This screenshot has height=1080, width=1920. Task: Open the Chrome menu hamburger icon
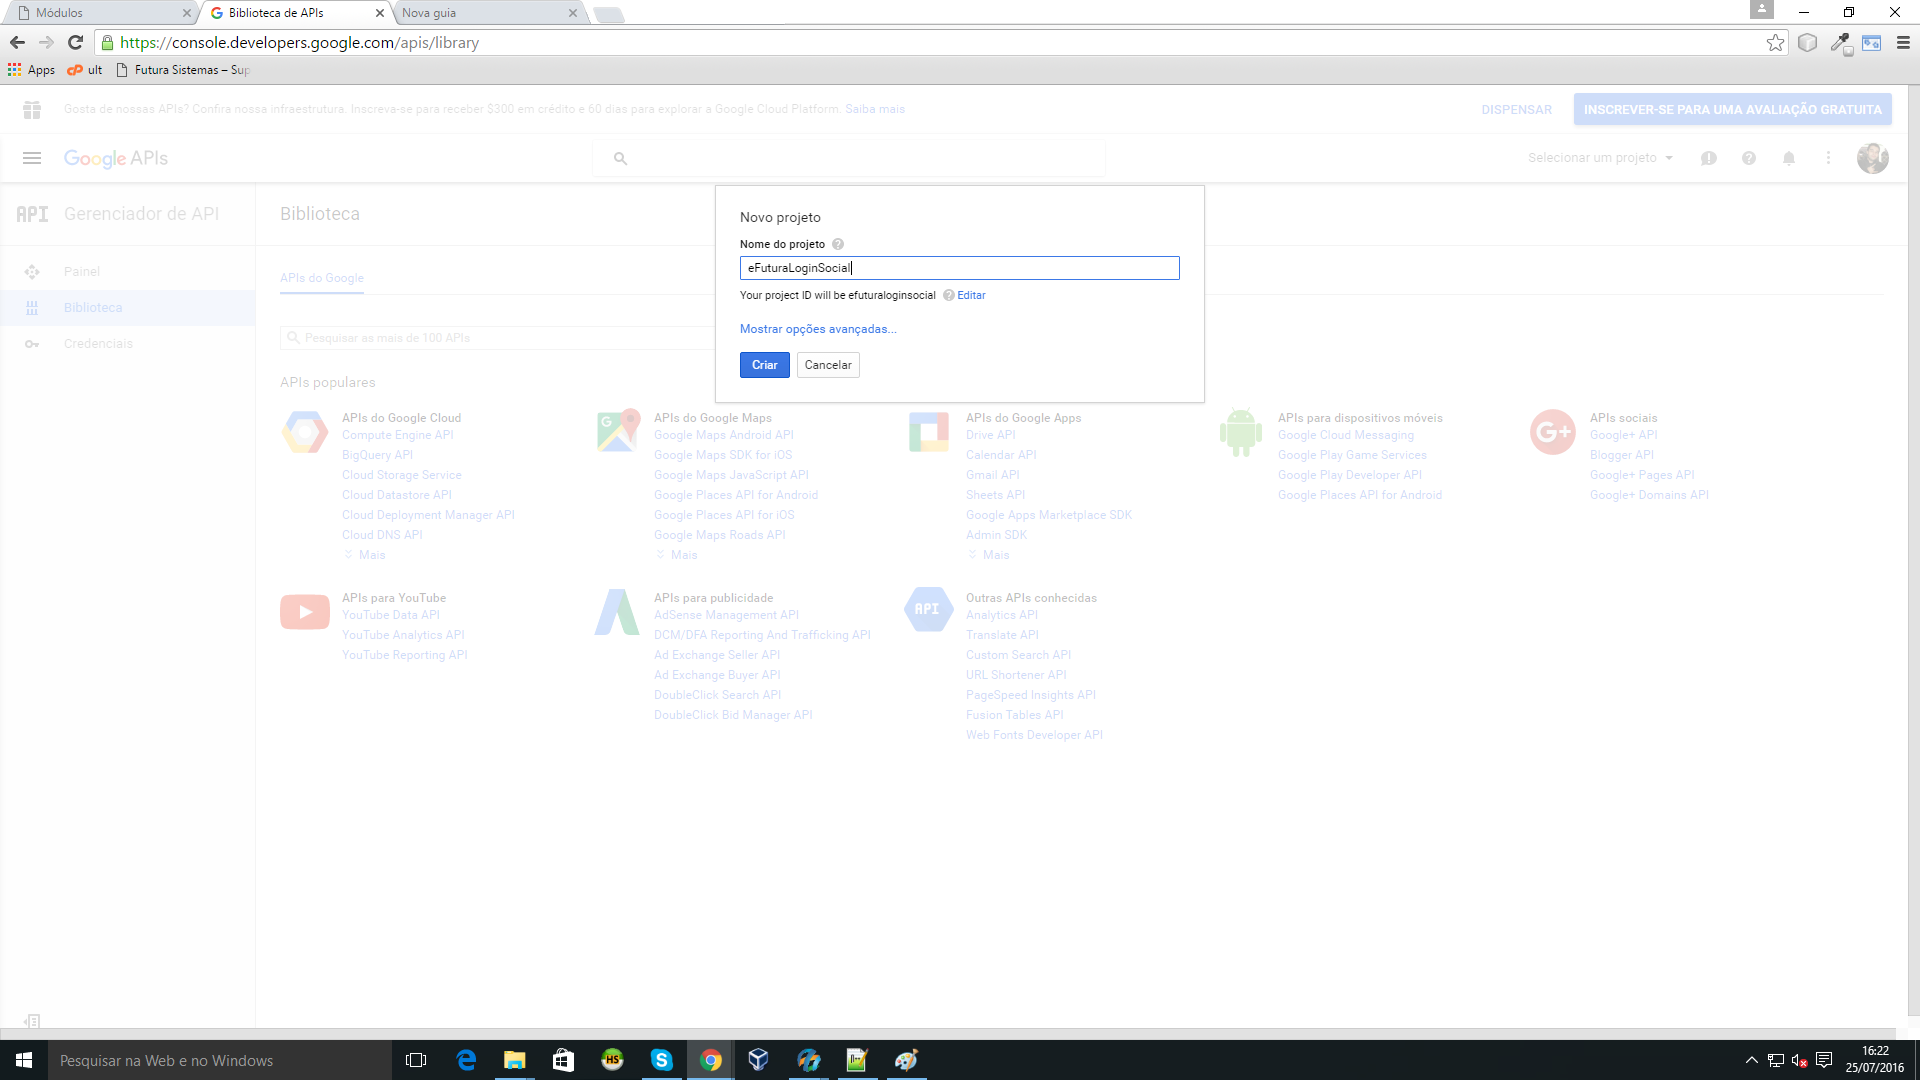point(1903,42)
